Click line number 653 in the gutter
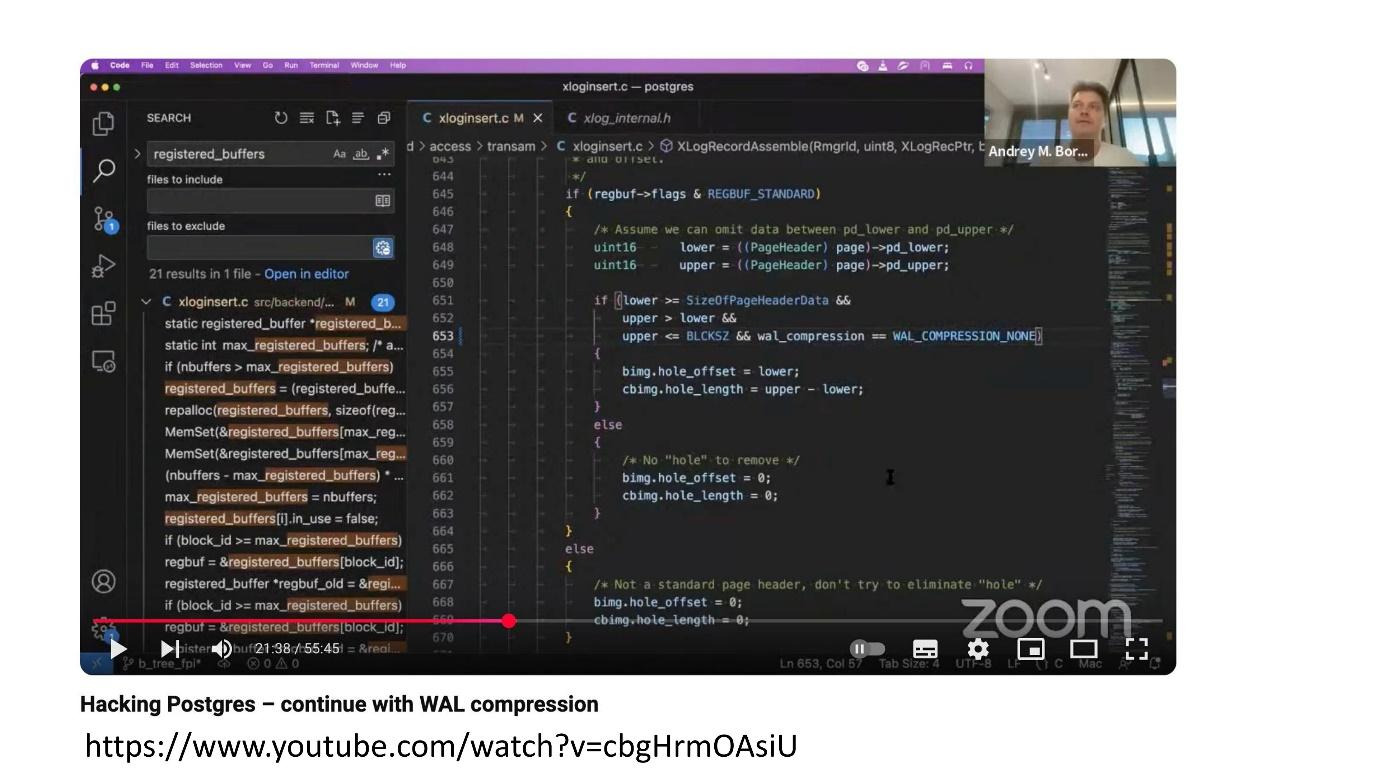The width and height of the screenshot is (1378, 775). click(442, 336)
